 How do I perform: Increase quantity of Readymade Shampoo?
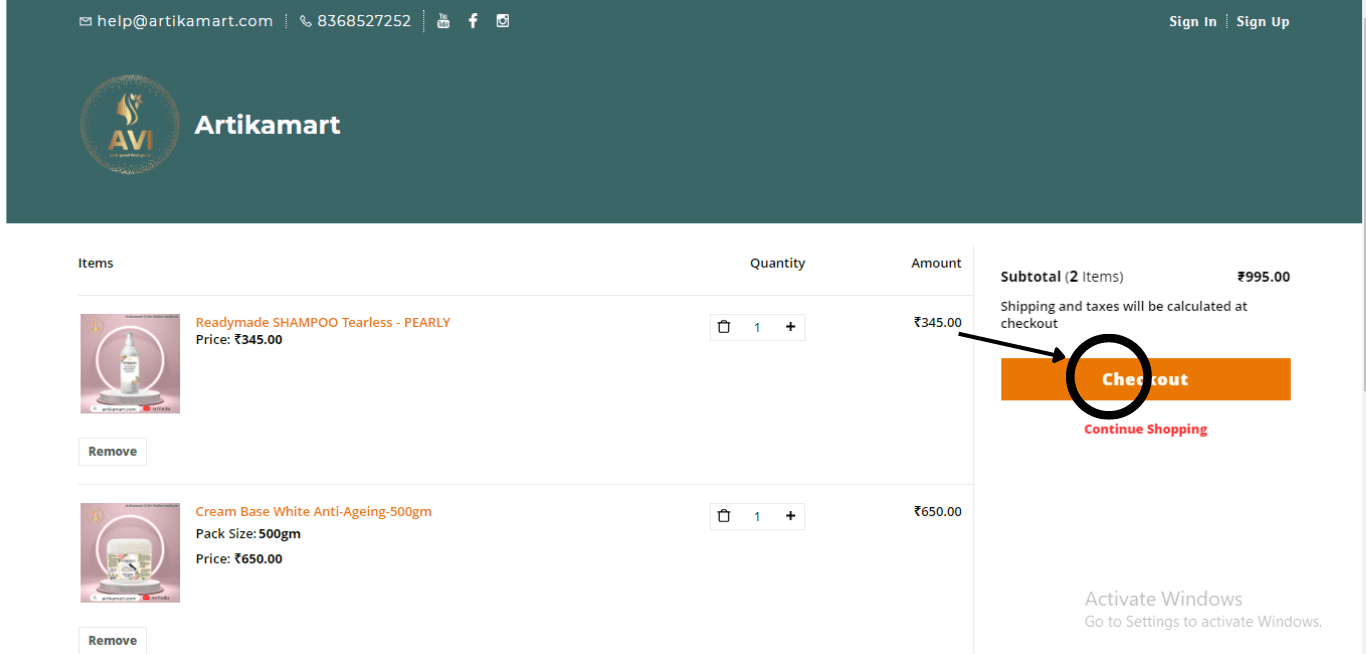tap(790, 327)
